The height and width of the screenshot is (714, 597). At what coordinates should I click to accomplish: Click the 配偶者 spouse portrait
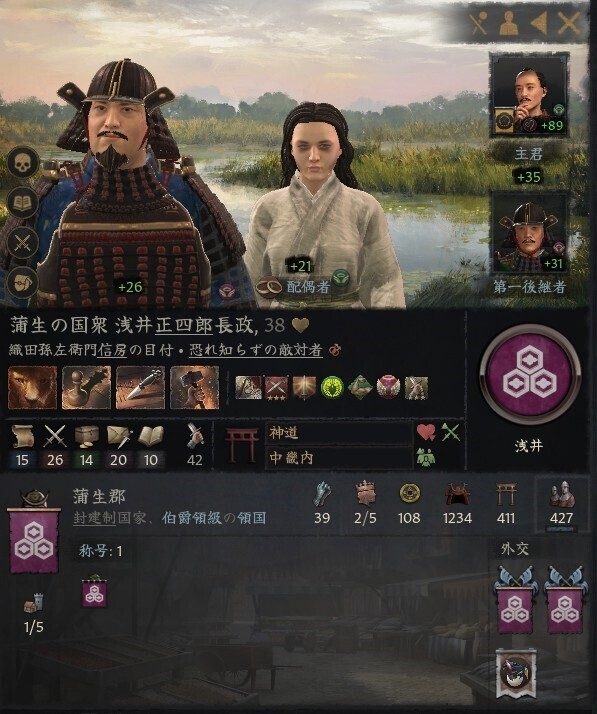[319, 205]
